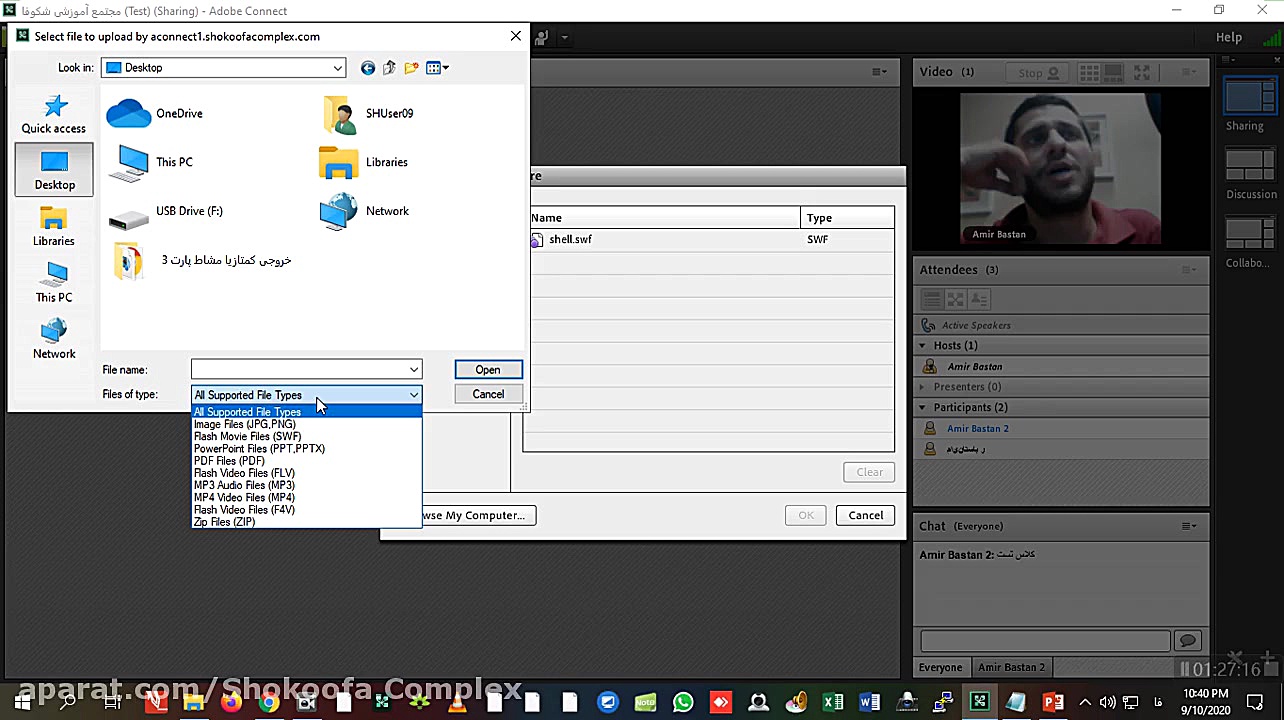Go to Quick access in places bar

coord(54,115)
